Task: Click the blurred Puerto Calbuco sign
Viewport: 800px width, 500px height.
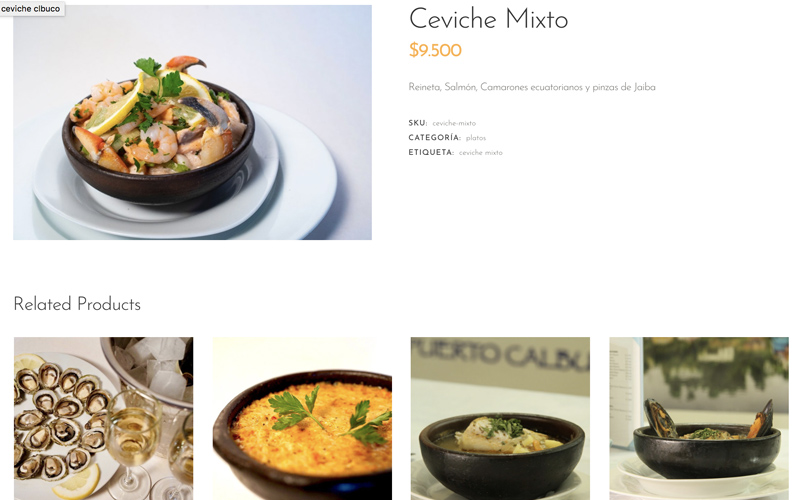Action: (501, 354)
